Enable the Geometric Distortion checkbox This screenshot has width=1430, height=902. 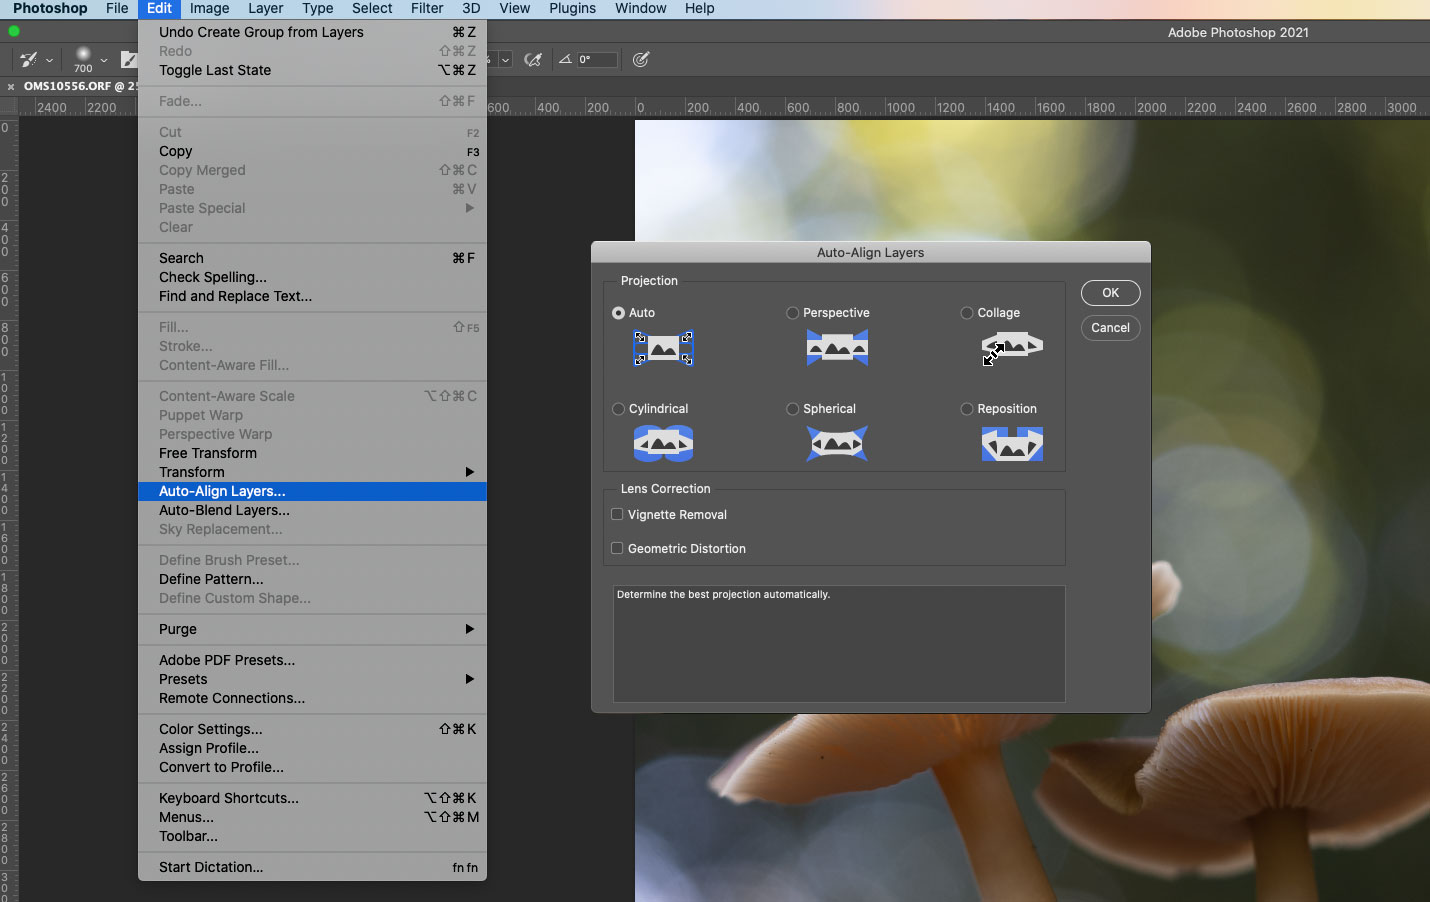point(617,548)
